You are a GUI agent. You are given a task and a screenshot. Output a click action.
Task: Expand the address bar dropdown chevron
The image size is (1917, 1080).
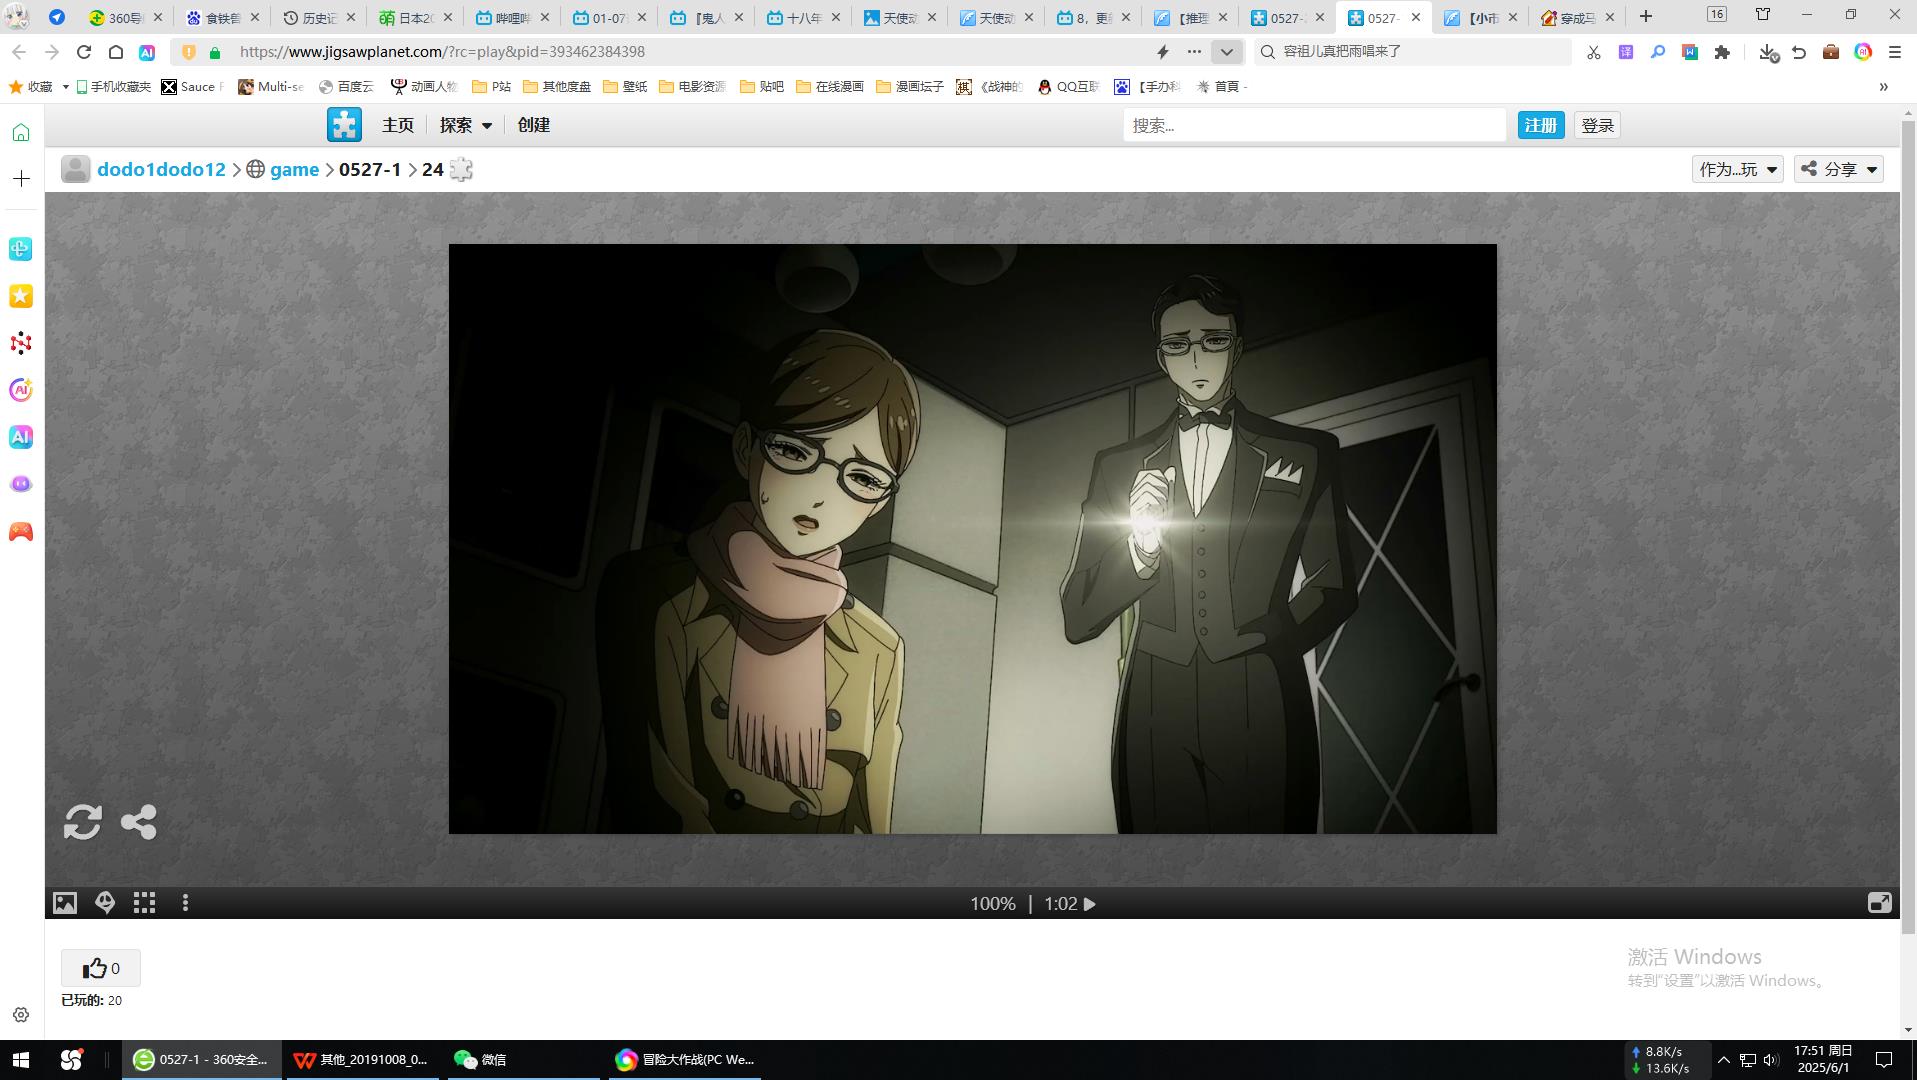point(1227,52)
